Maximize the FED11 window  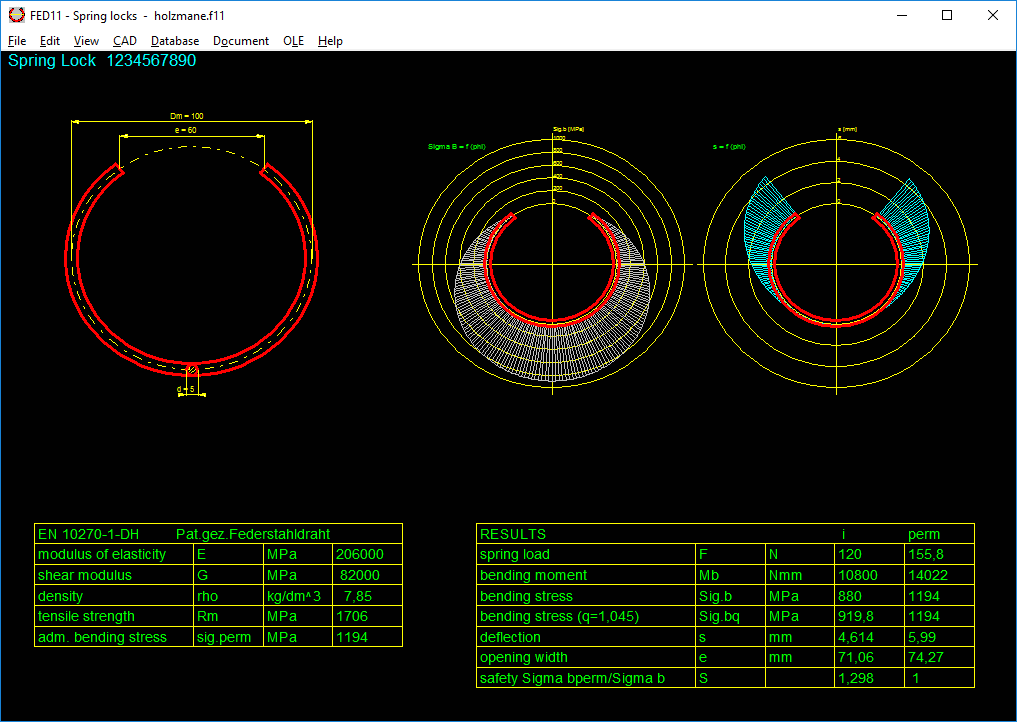point(947,15)
